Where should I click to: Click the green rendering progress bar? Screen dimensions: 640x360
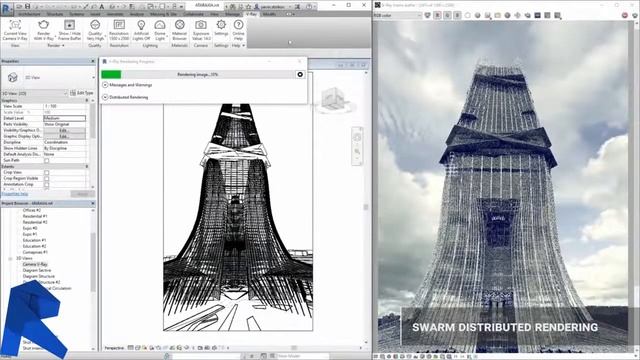(111, 74)
